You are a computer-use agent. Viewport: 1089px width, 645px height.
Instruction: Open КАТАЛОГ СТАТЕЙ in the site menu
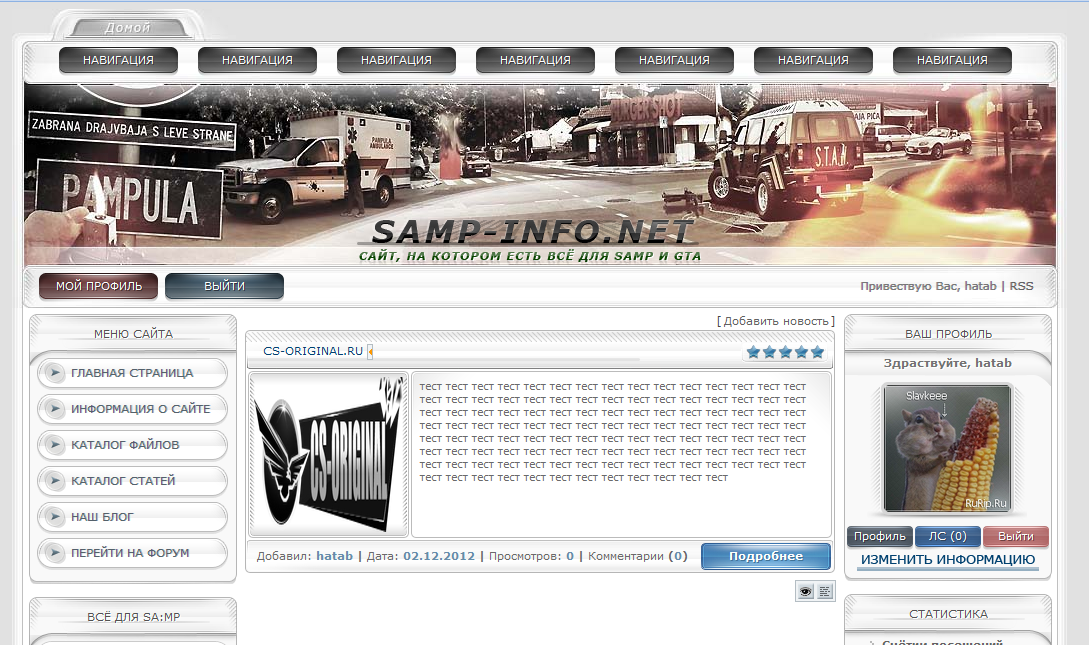coord(133,480)
